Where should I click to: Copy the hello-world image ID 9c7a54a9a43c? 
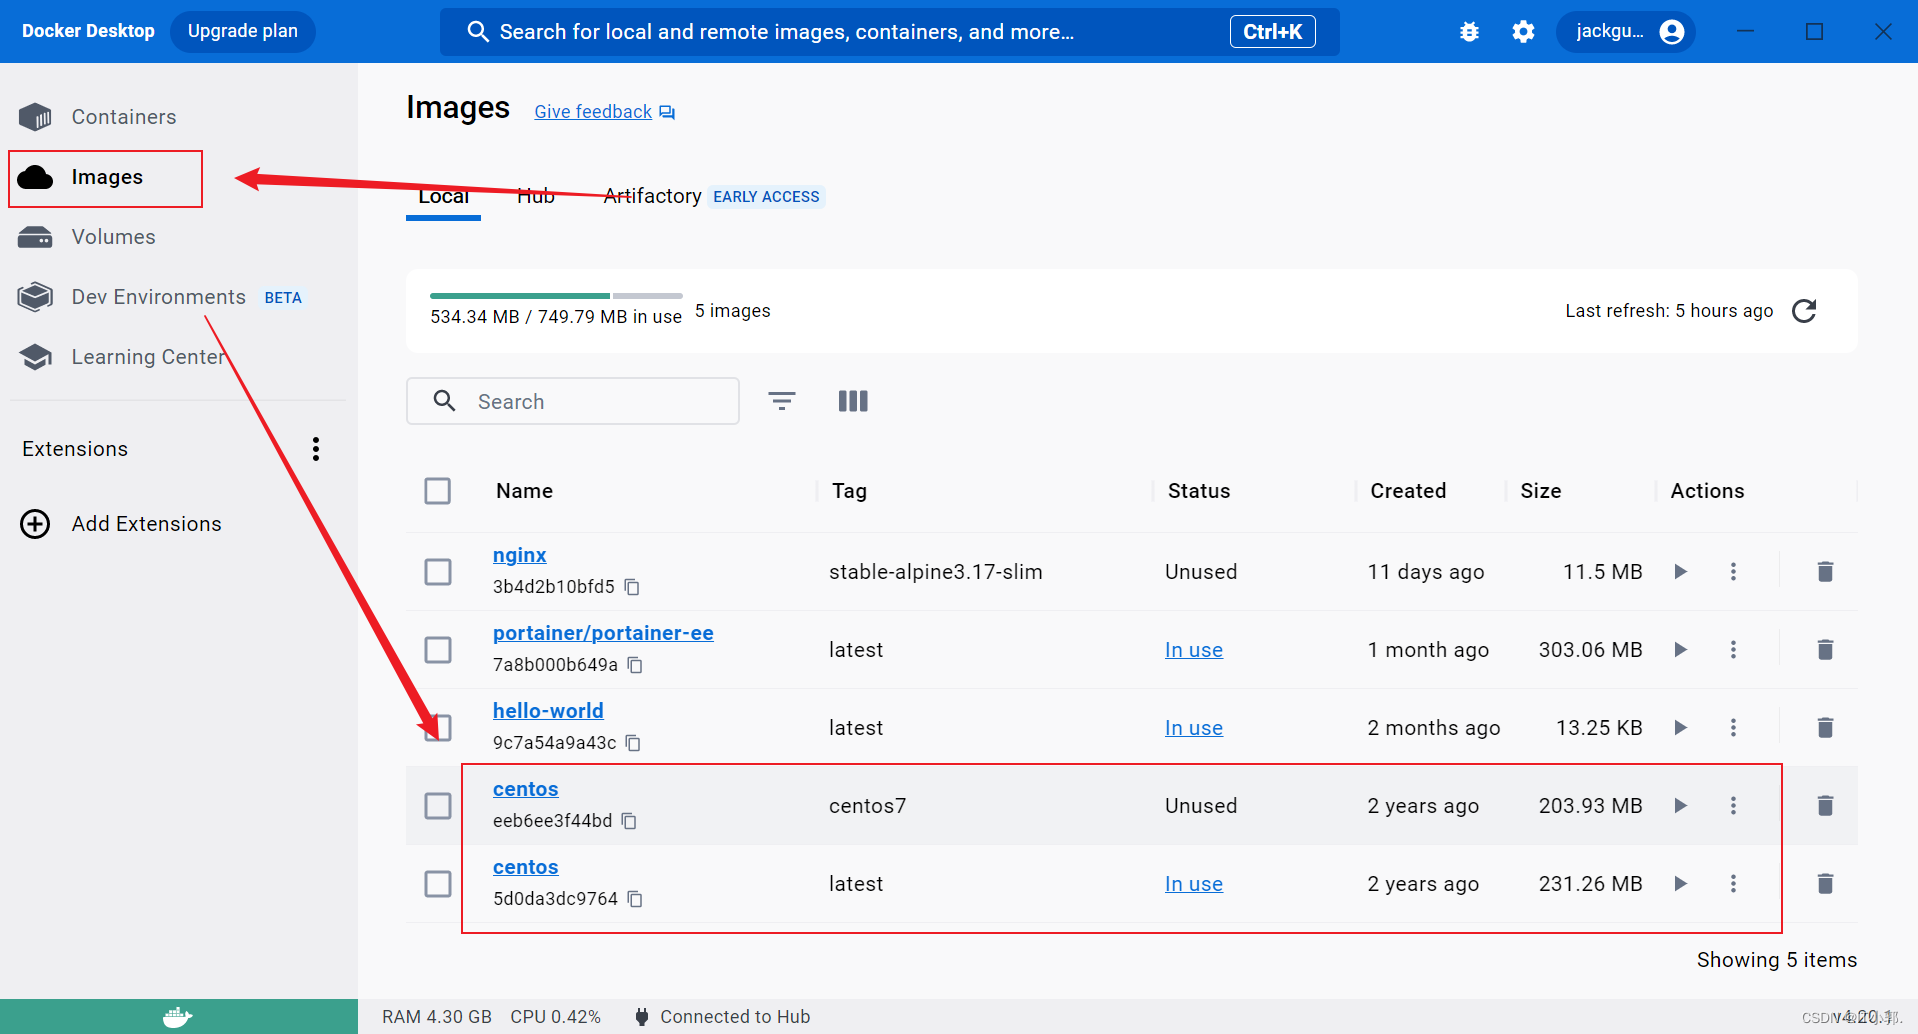[633, 743]
